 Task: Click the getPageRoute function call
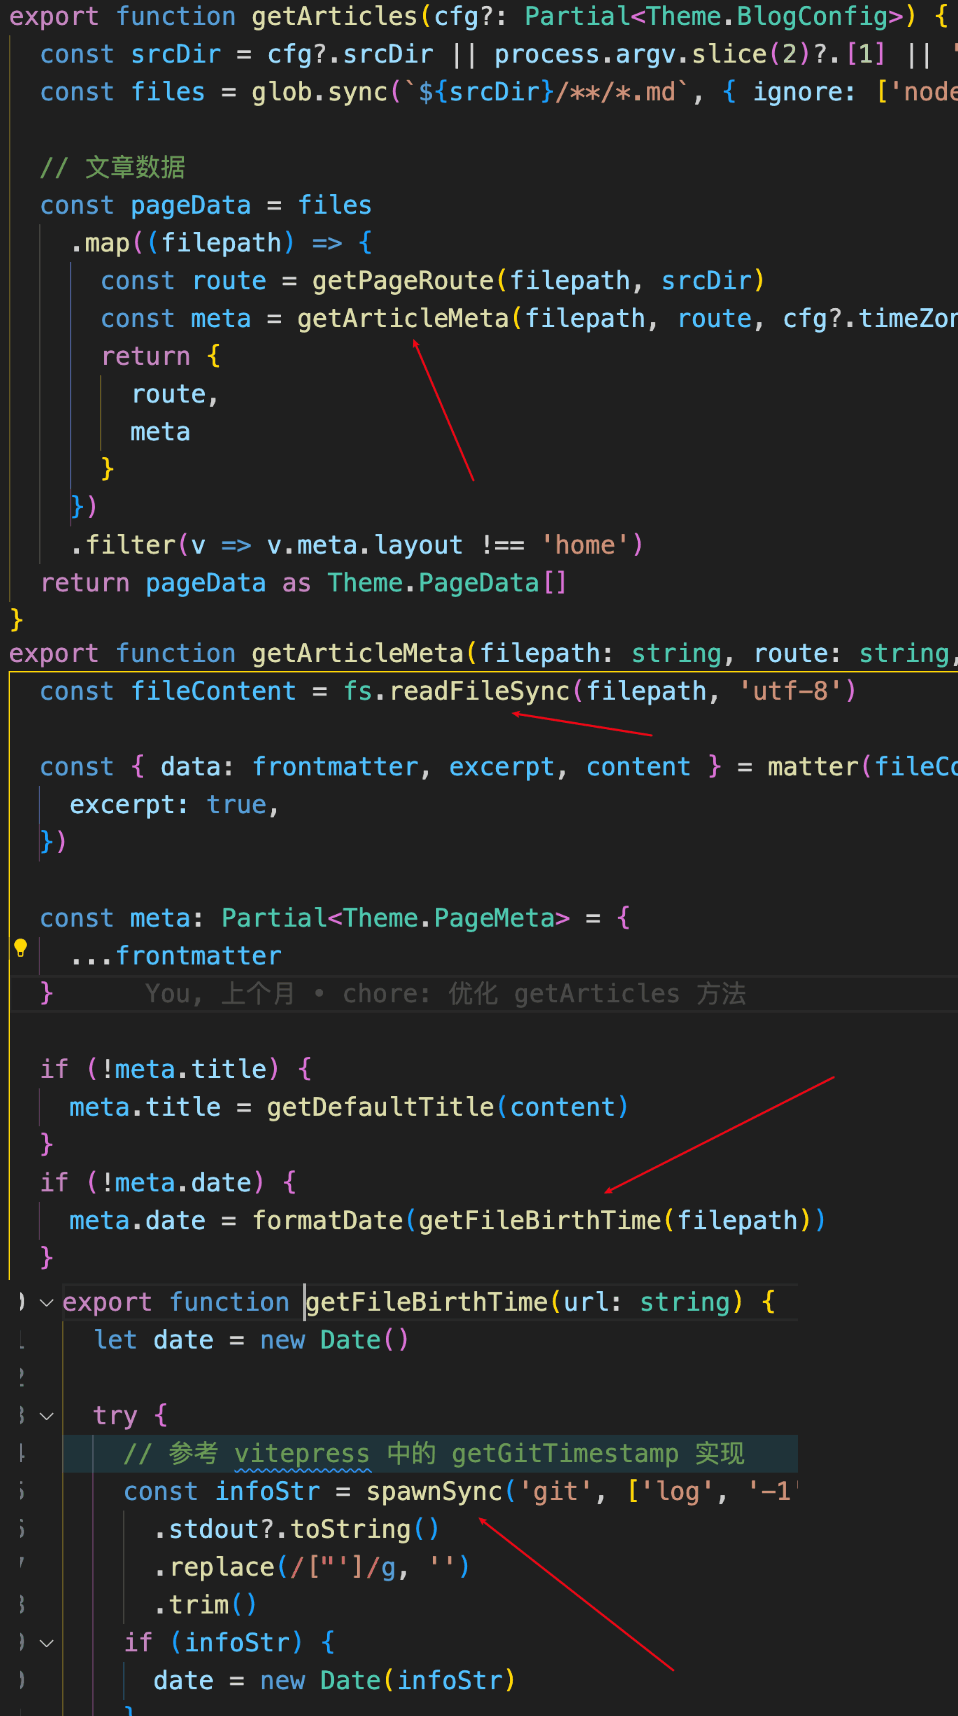tap(403, 281)
